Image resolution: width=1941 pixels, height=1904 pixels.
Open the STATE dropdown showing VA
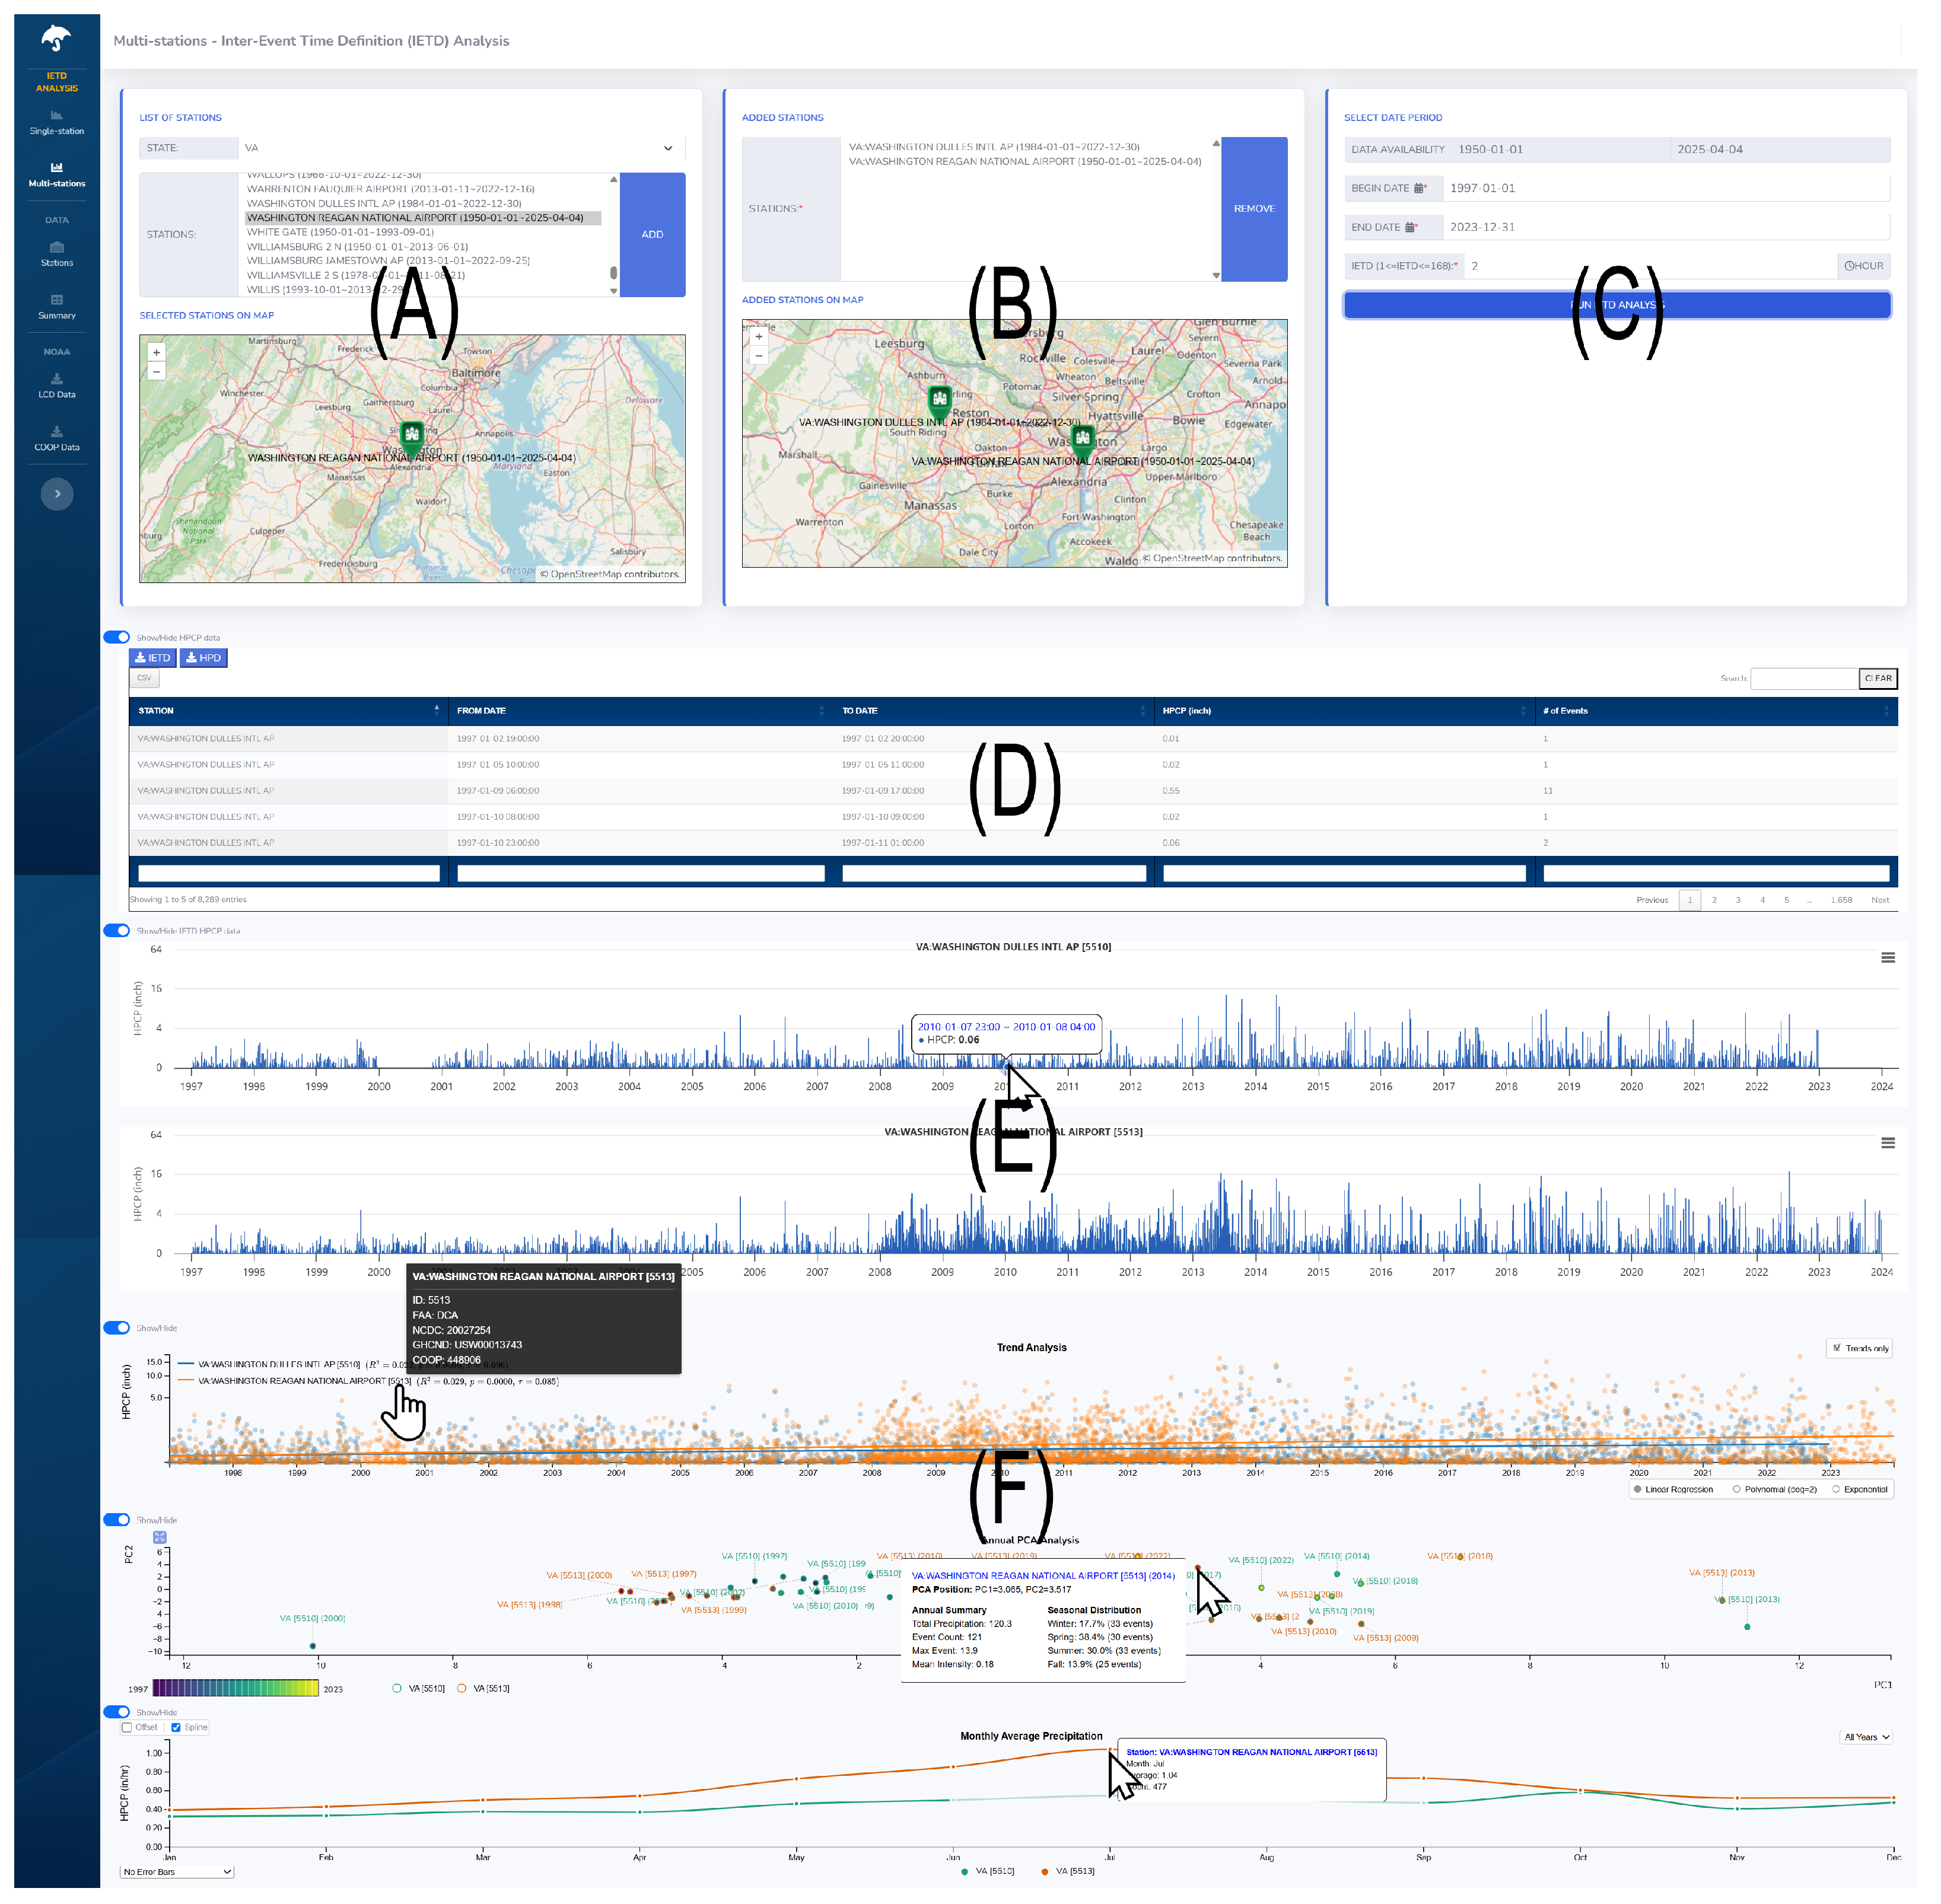[x=460, y=148]
